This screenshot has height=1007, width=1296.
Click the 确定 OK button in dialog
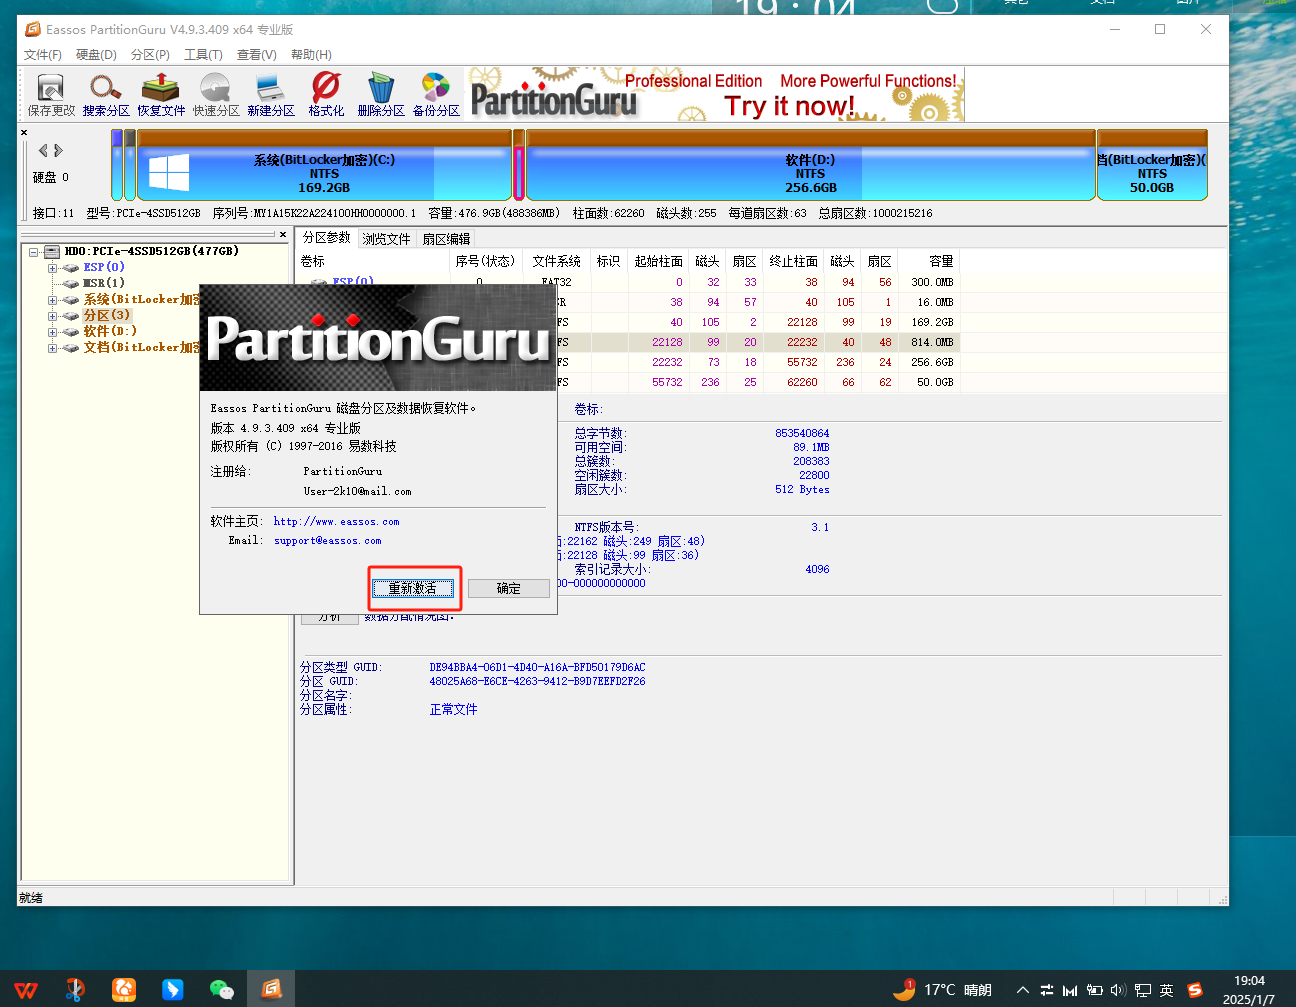(509, 589)
